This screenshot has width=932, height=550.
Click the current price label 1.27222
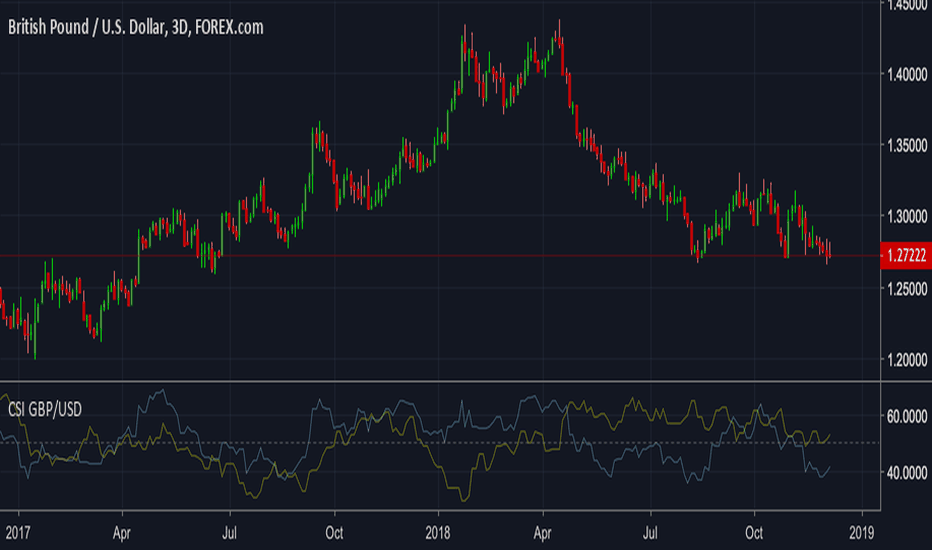(906, 256)
